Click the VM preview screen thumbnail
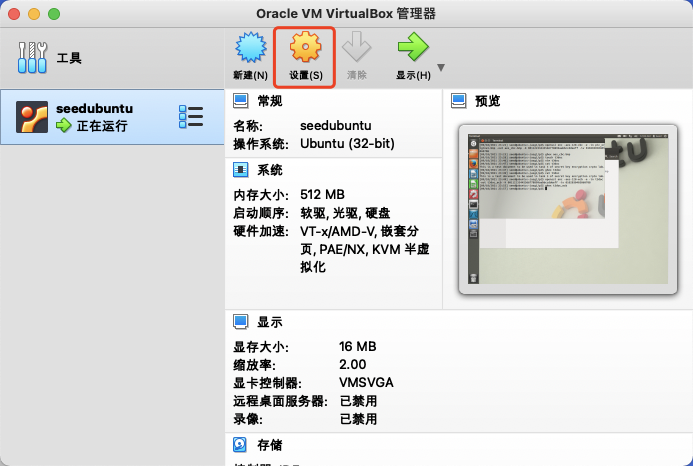693x466 pixels. click(x=568, y=209)
